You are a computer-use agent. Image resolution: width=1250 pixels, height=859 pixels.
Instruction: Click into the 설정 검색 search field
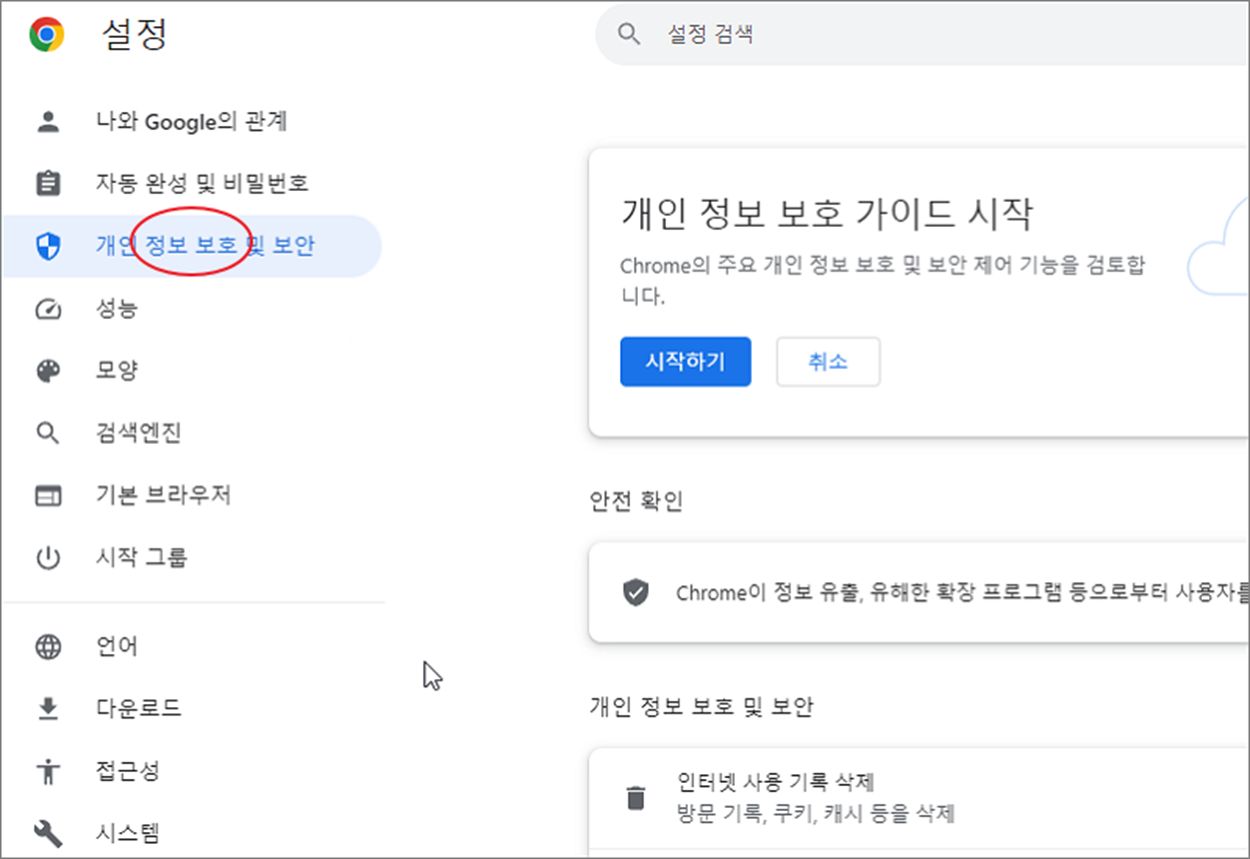point(922,35)
